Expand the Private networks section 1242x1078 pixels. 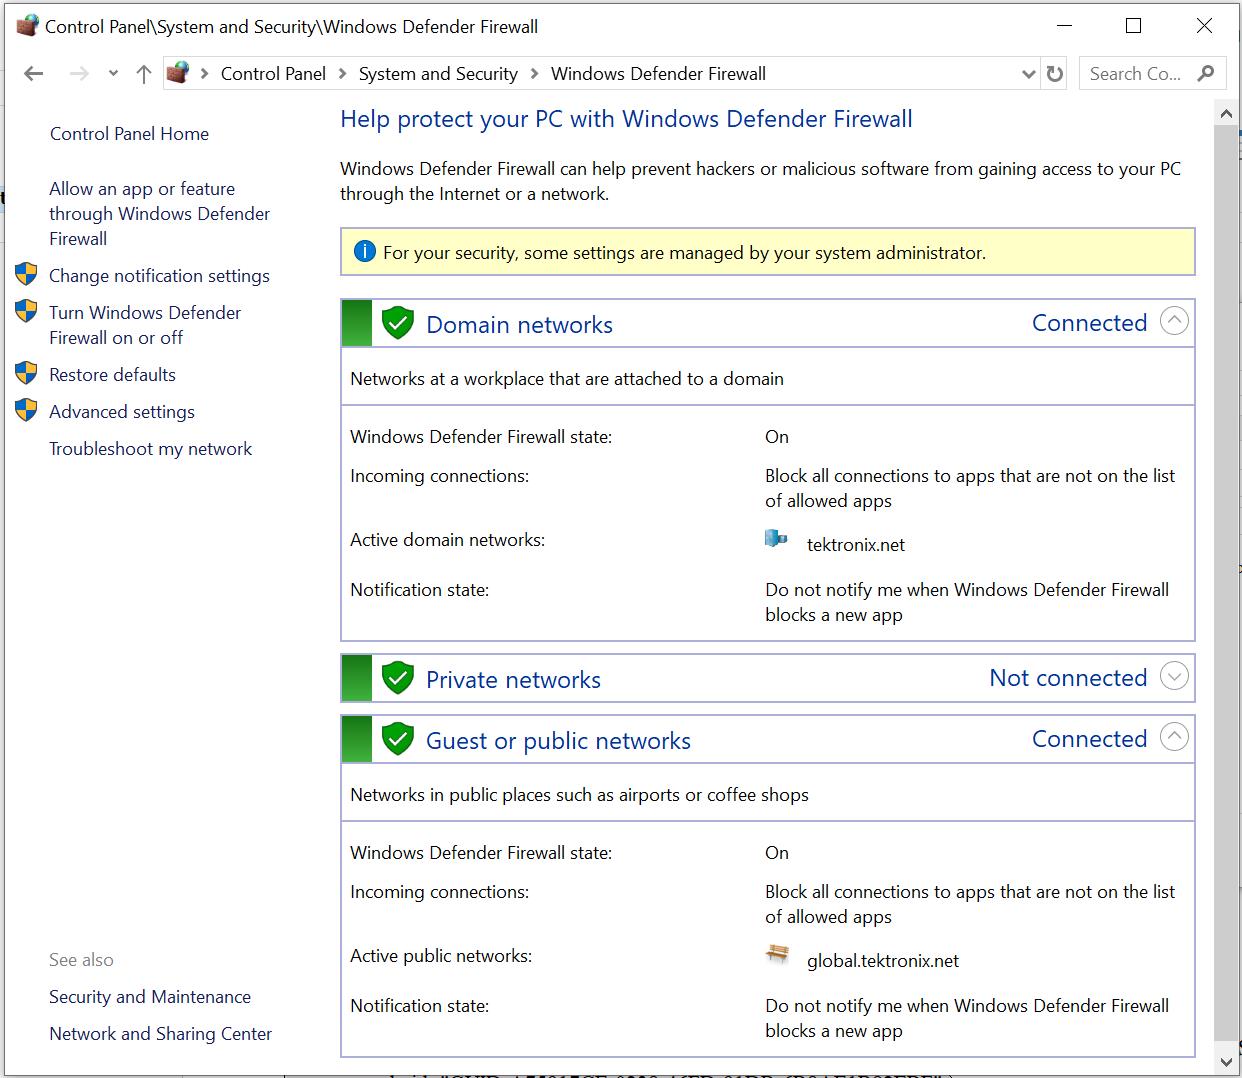pyautogui.click(x=1174, y=677)
